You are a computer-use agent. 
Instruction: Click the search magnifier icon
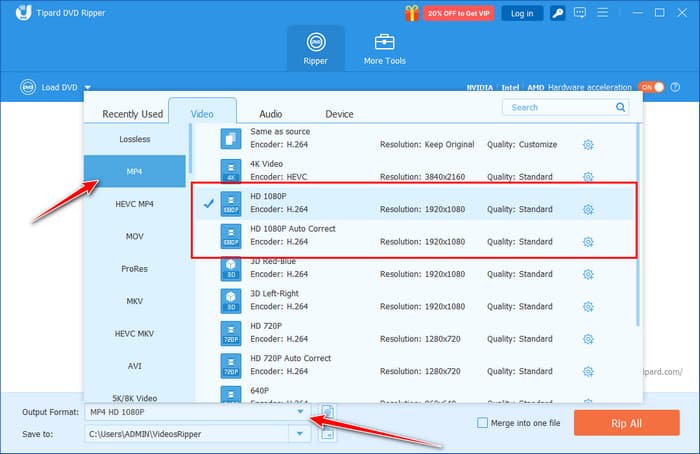(621, 107)
